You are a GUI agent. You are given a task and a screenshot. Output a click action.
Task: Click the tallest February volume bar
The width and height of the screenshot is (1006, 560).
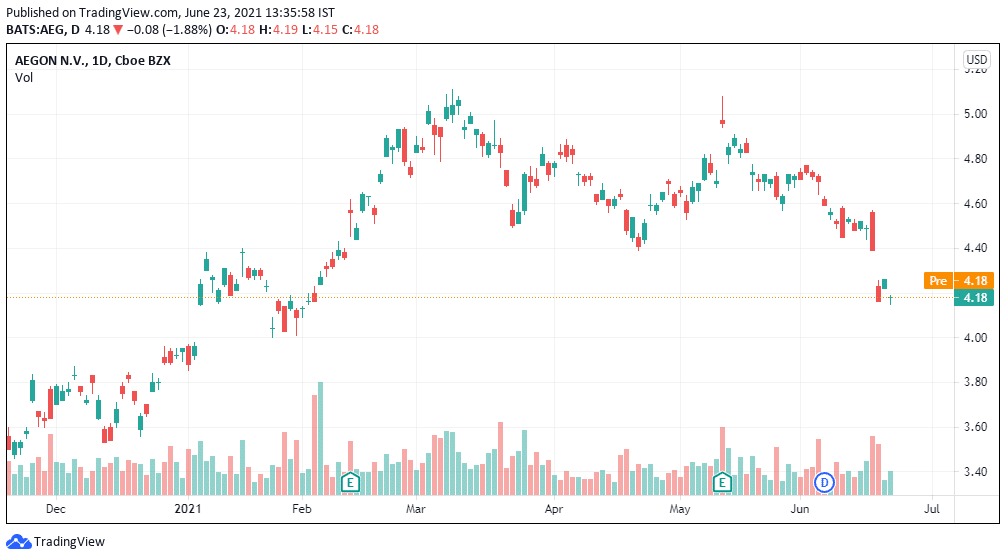320,438
